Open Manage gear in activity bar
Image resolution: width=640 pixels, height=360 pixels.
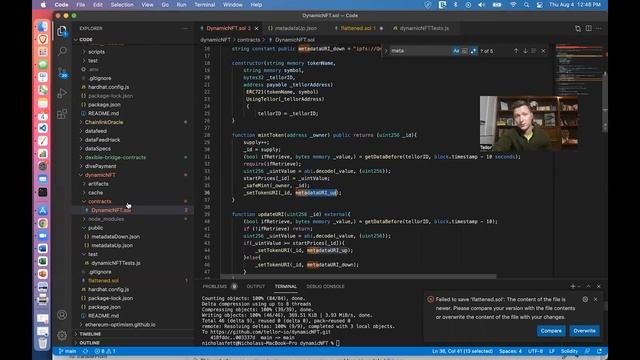62,335
